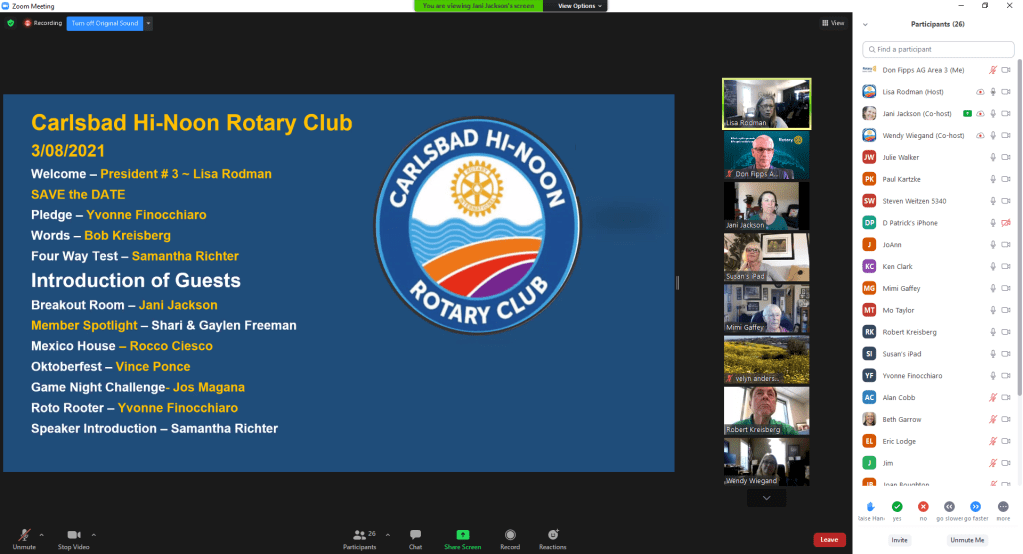Click the red 'no' feedback icon

point(923,507)
